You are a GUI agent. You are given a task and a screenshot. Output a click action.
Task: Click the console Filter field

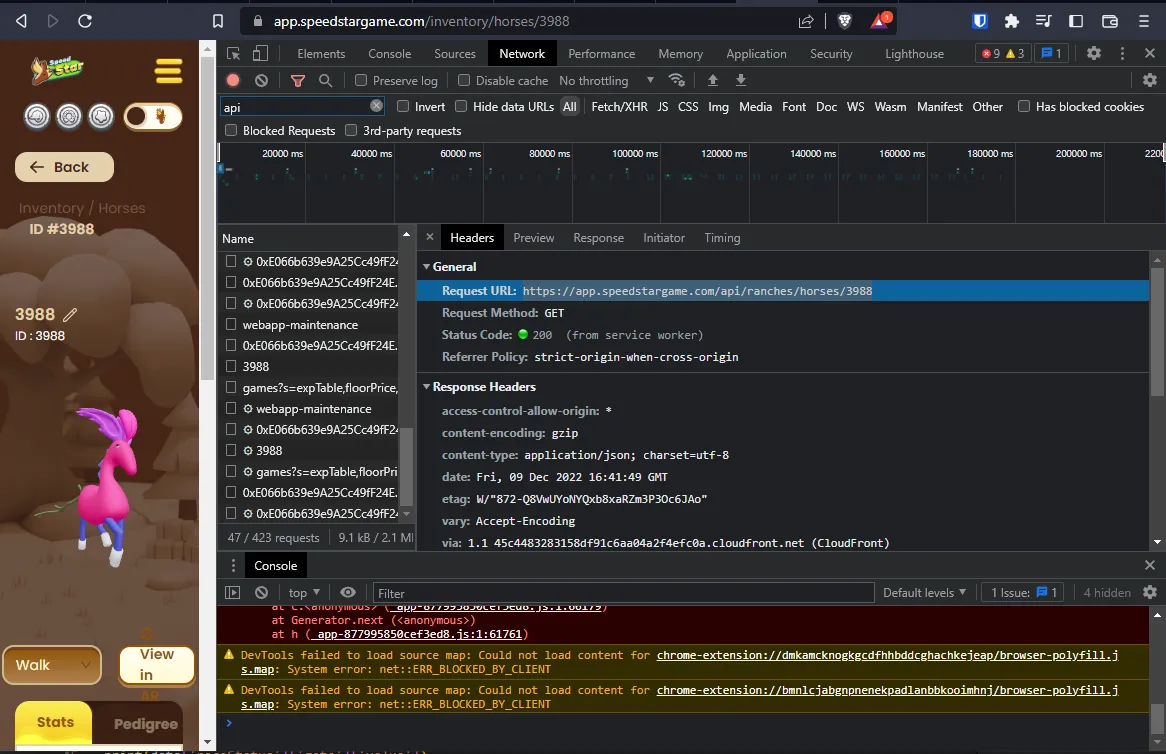[x=623, y=593]
